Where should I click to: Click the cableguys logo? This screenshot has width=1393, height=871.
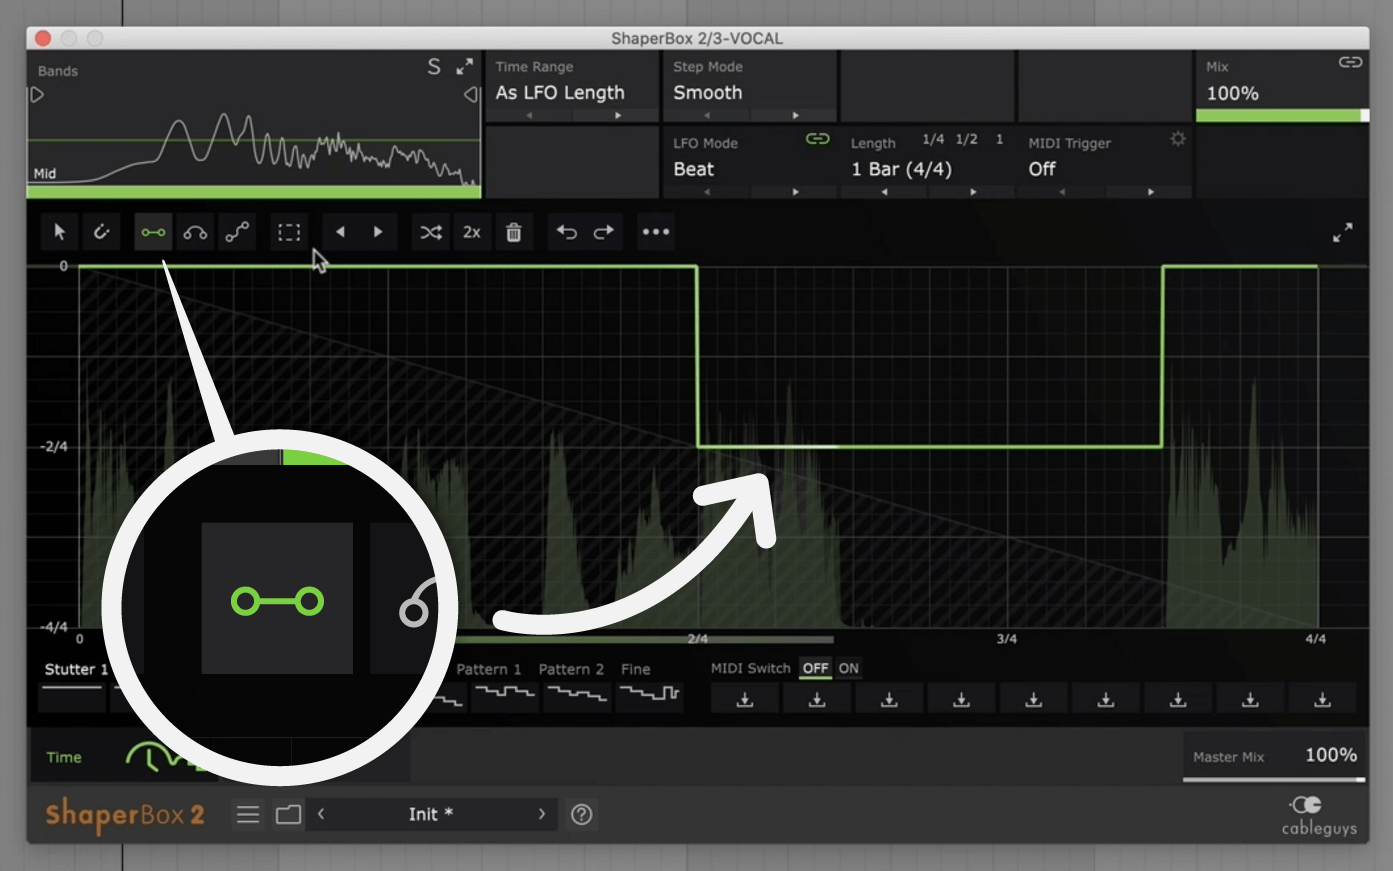click(1319, 815)
